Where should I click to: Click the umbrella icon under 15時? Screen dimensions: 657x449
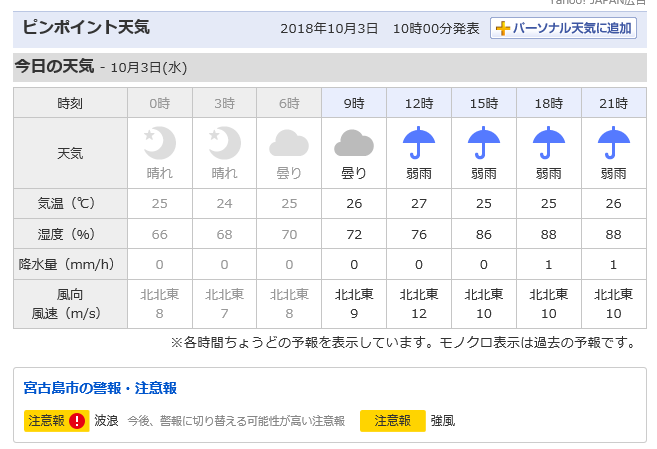tap(484, 144)
